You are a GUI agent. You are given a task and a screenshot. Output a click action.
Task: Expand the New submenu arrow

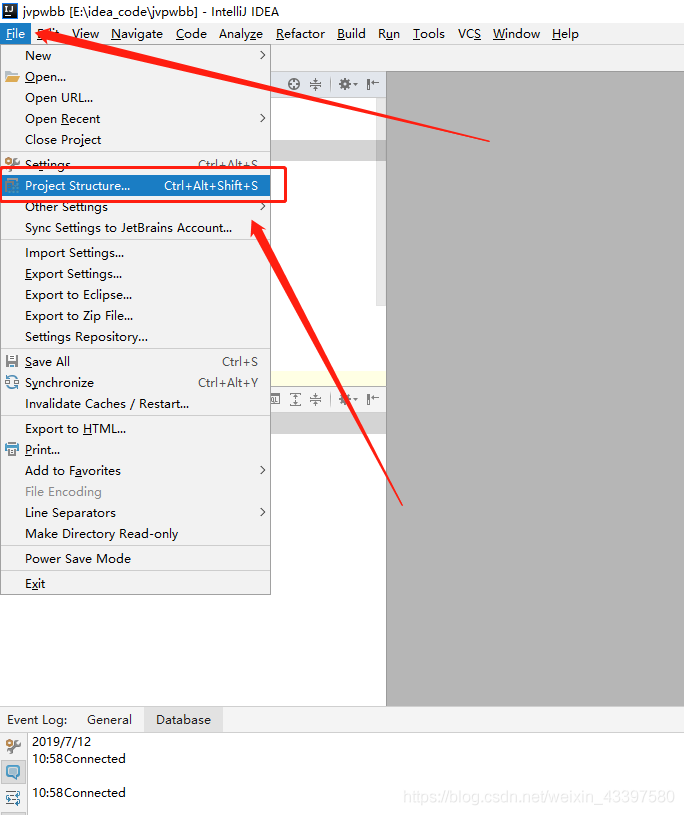coord(262,55)
